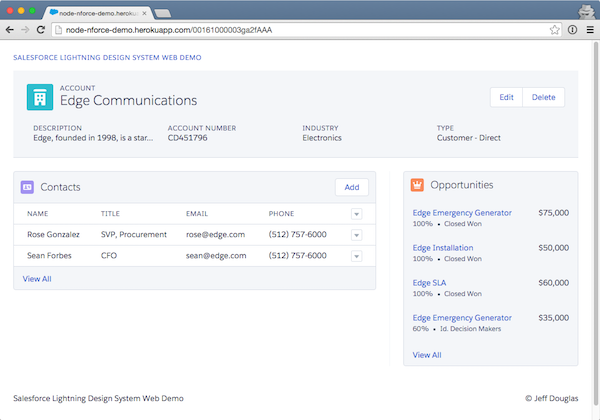
Task: Open Contacts View All link
Action: pos(37,279)
